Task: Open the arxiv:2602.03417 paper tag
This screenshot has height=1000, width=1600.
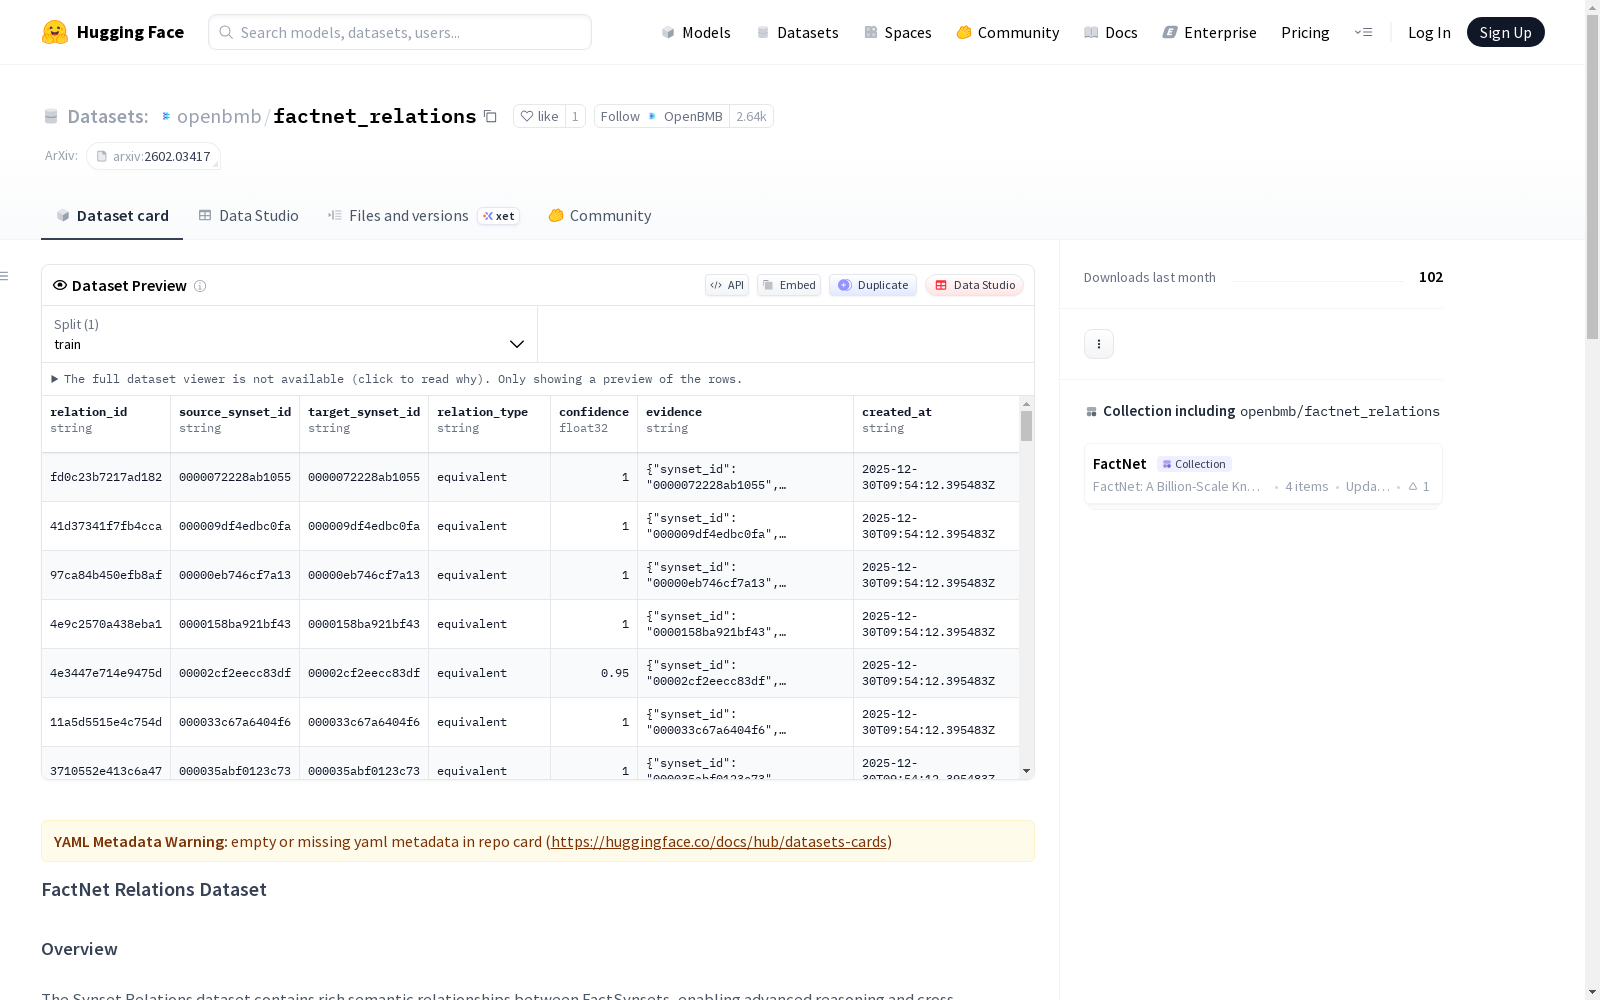Action: pos(153,156)
